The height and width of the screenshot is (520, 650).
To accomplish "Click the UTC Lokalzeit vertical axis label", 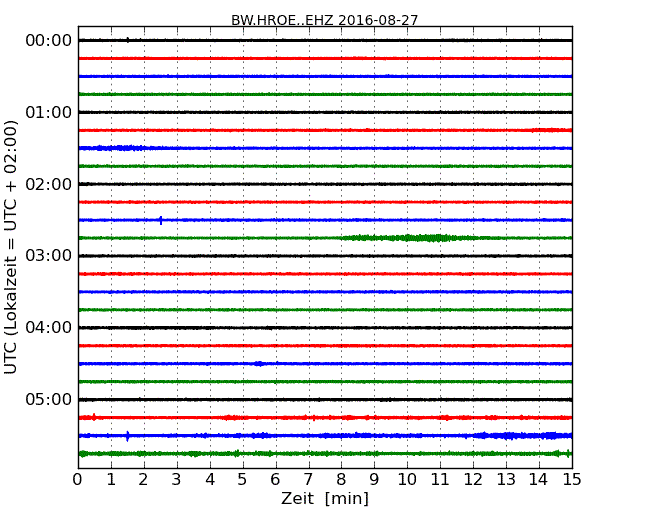I will (11, 247).
